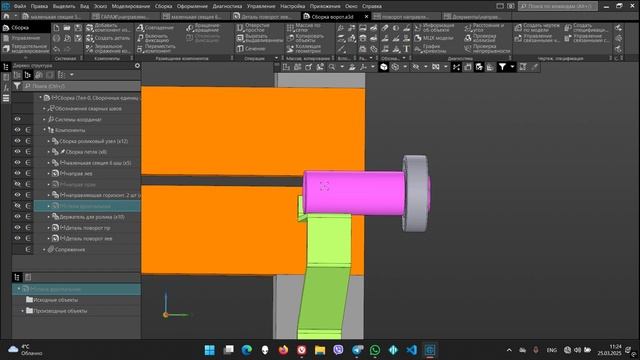
Task: Click the Создать деталь button
Action: (x=108, y=38)
